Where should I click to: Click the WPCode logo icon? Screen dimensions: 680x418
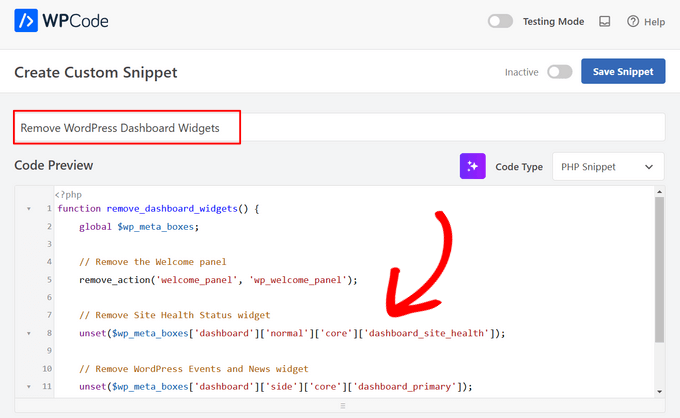[x=26, y=20]
